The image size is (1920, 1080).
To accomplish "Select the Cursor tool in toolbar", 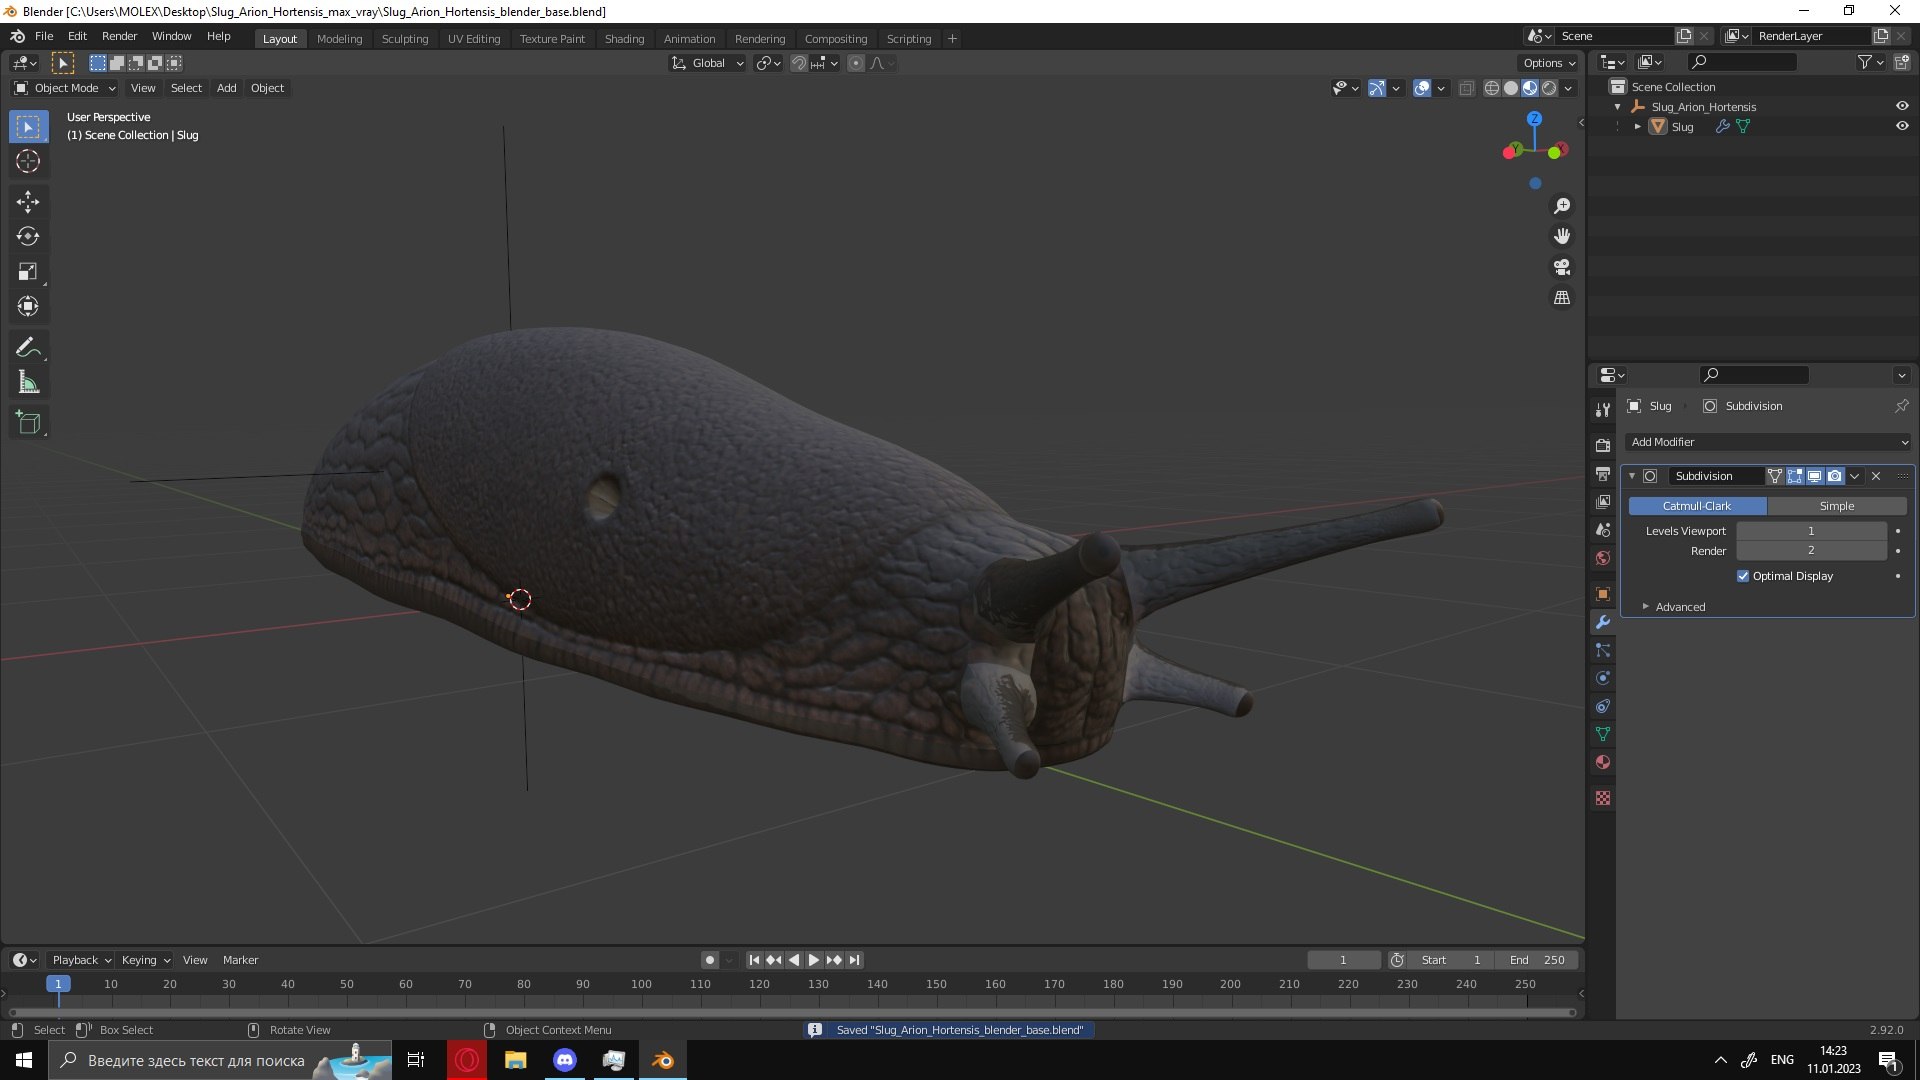I will 28,161.
